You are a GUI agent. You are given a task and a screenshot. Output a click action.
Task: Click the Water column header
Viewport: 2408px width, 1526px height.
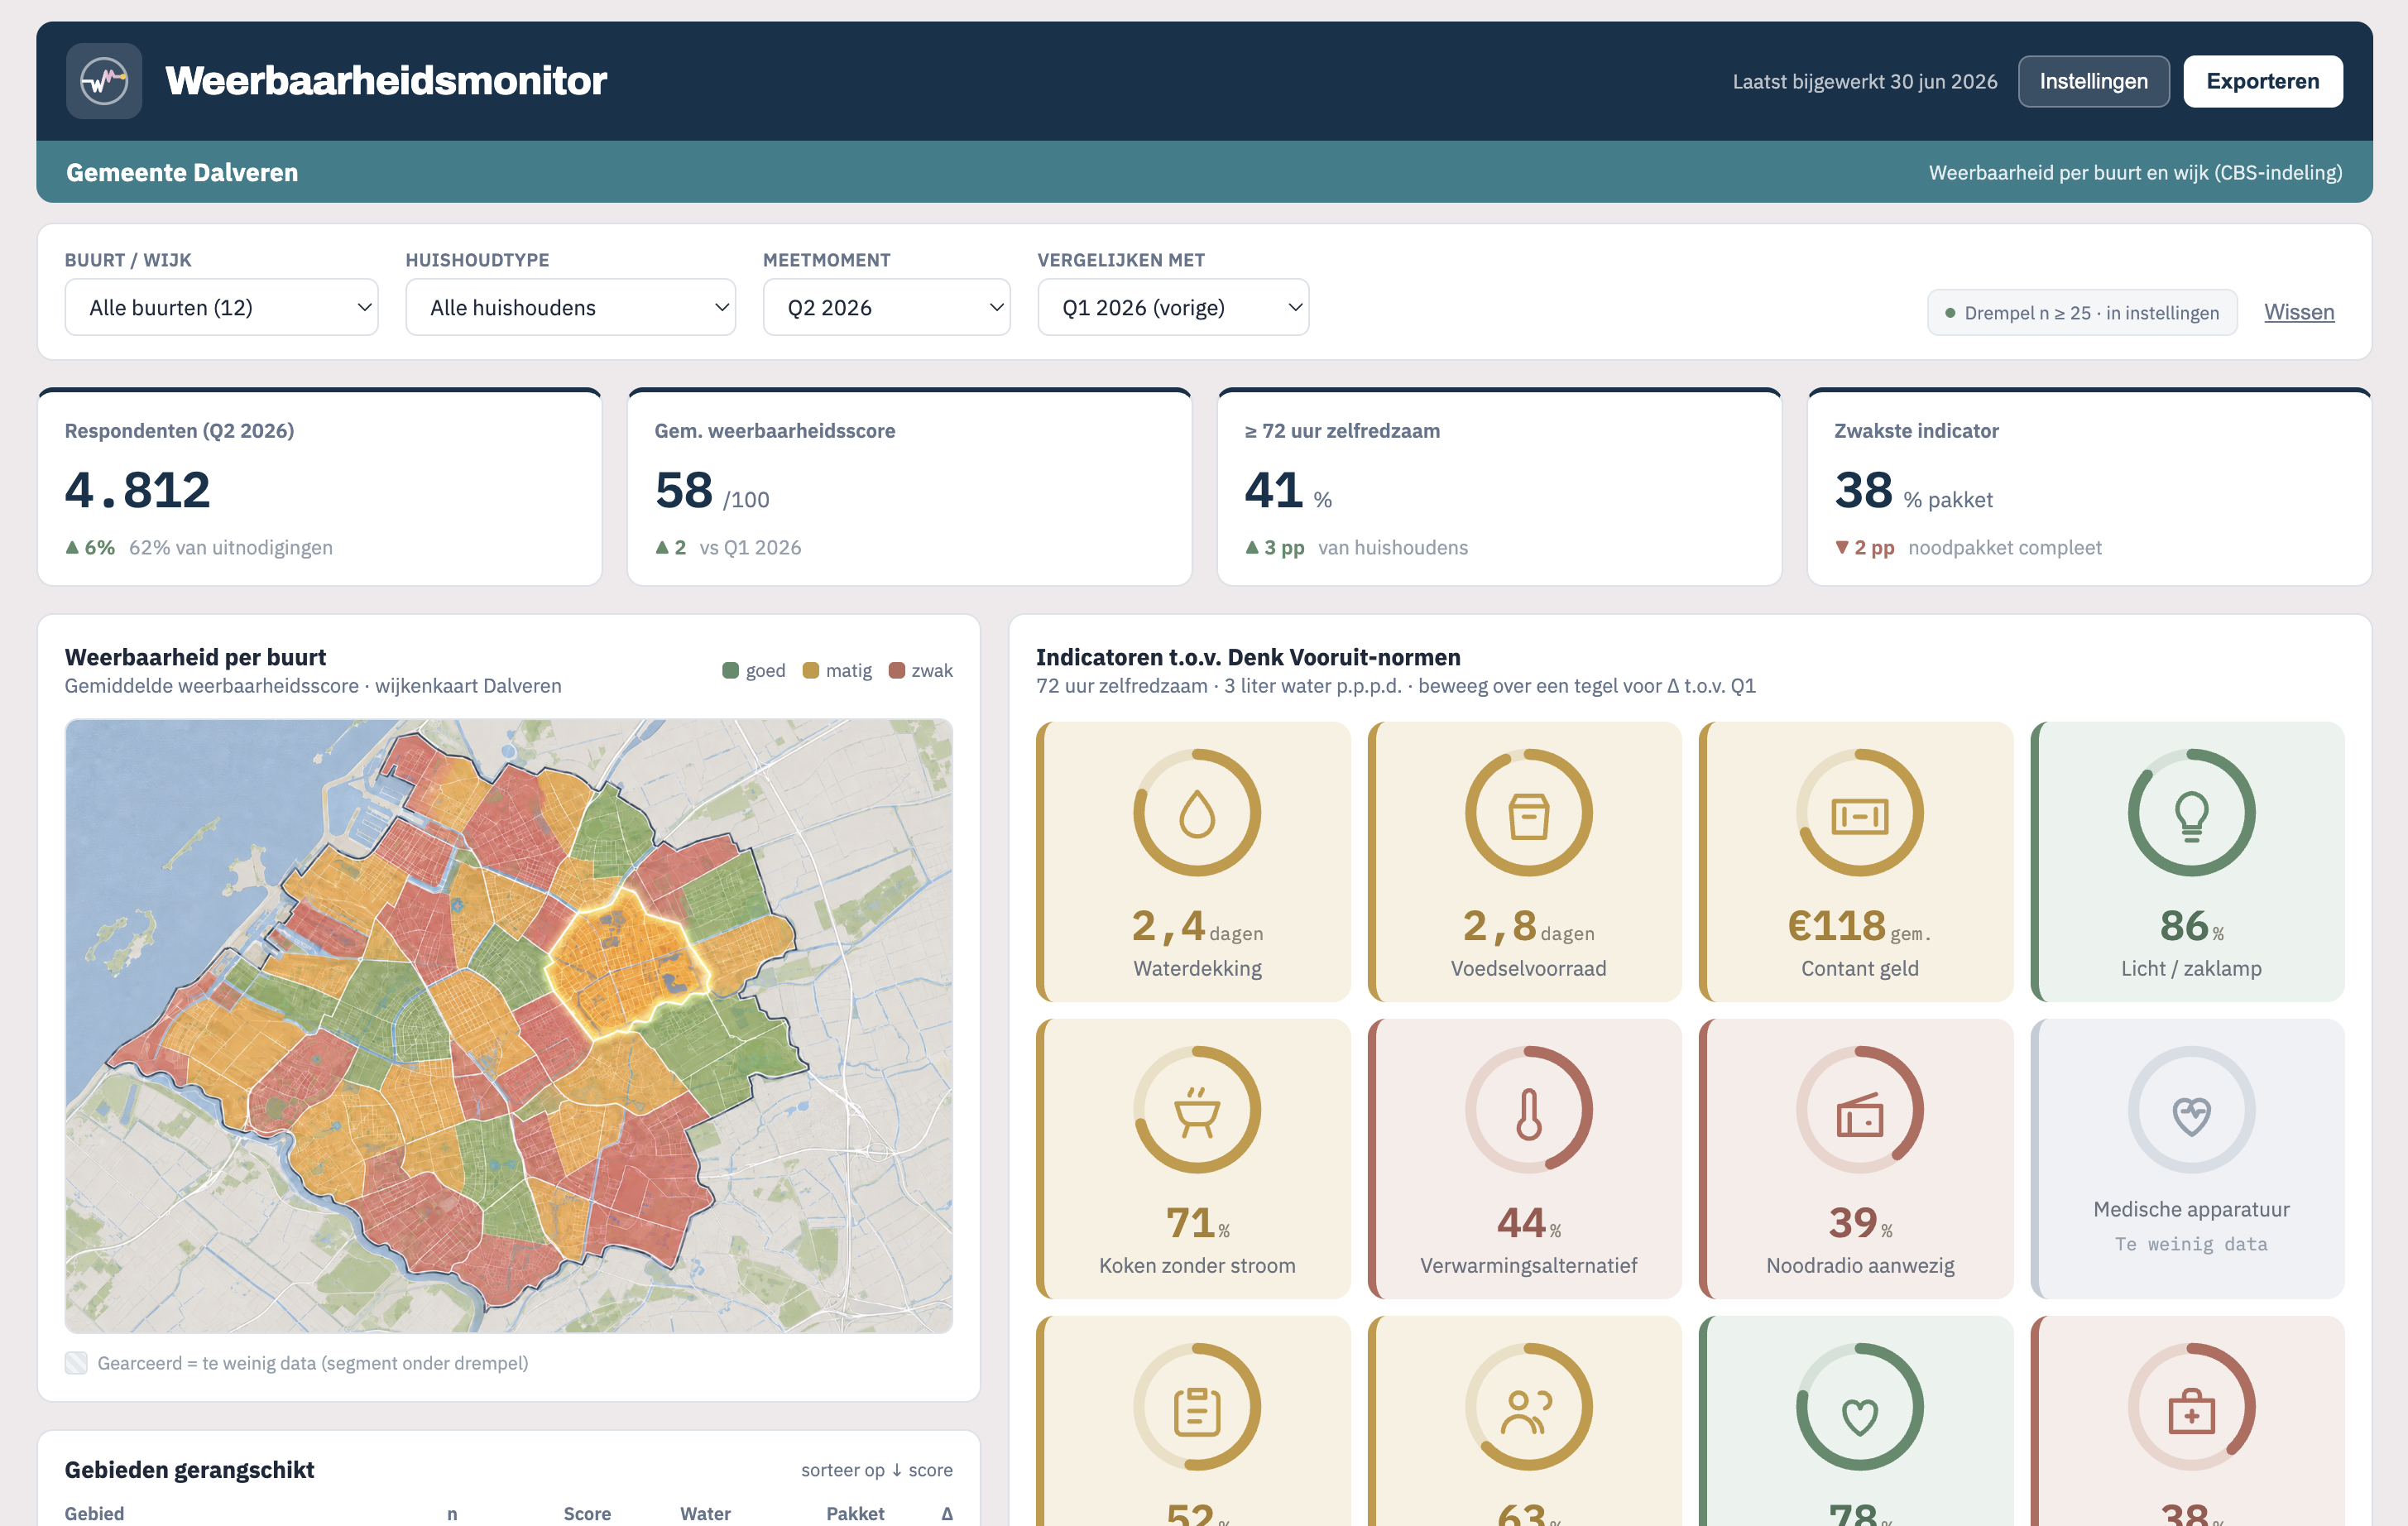705,1513
